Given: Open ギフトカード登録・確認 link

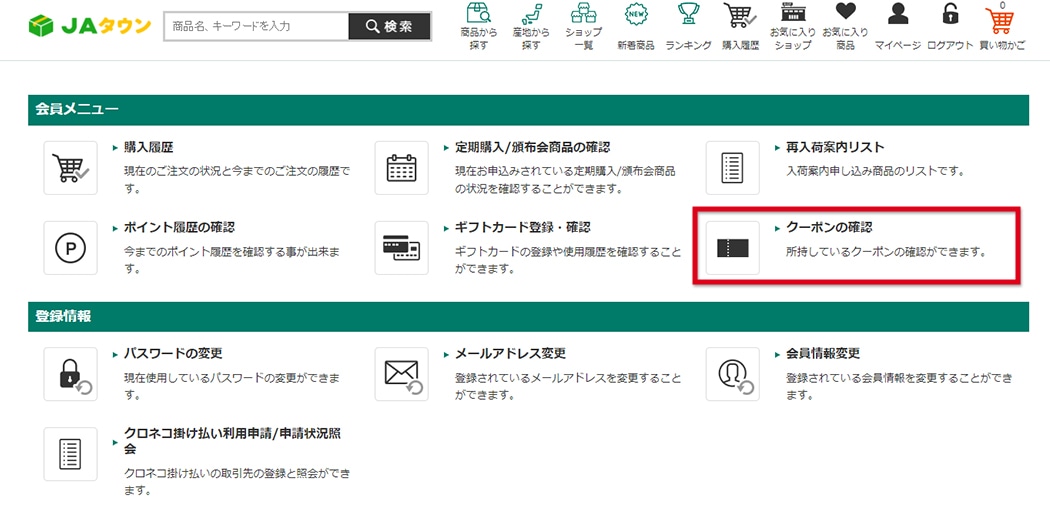Looking at the screenshot, I should (522, 228).
